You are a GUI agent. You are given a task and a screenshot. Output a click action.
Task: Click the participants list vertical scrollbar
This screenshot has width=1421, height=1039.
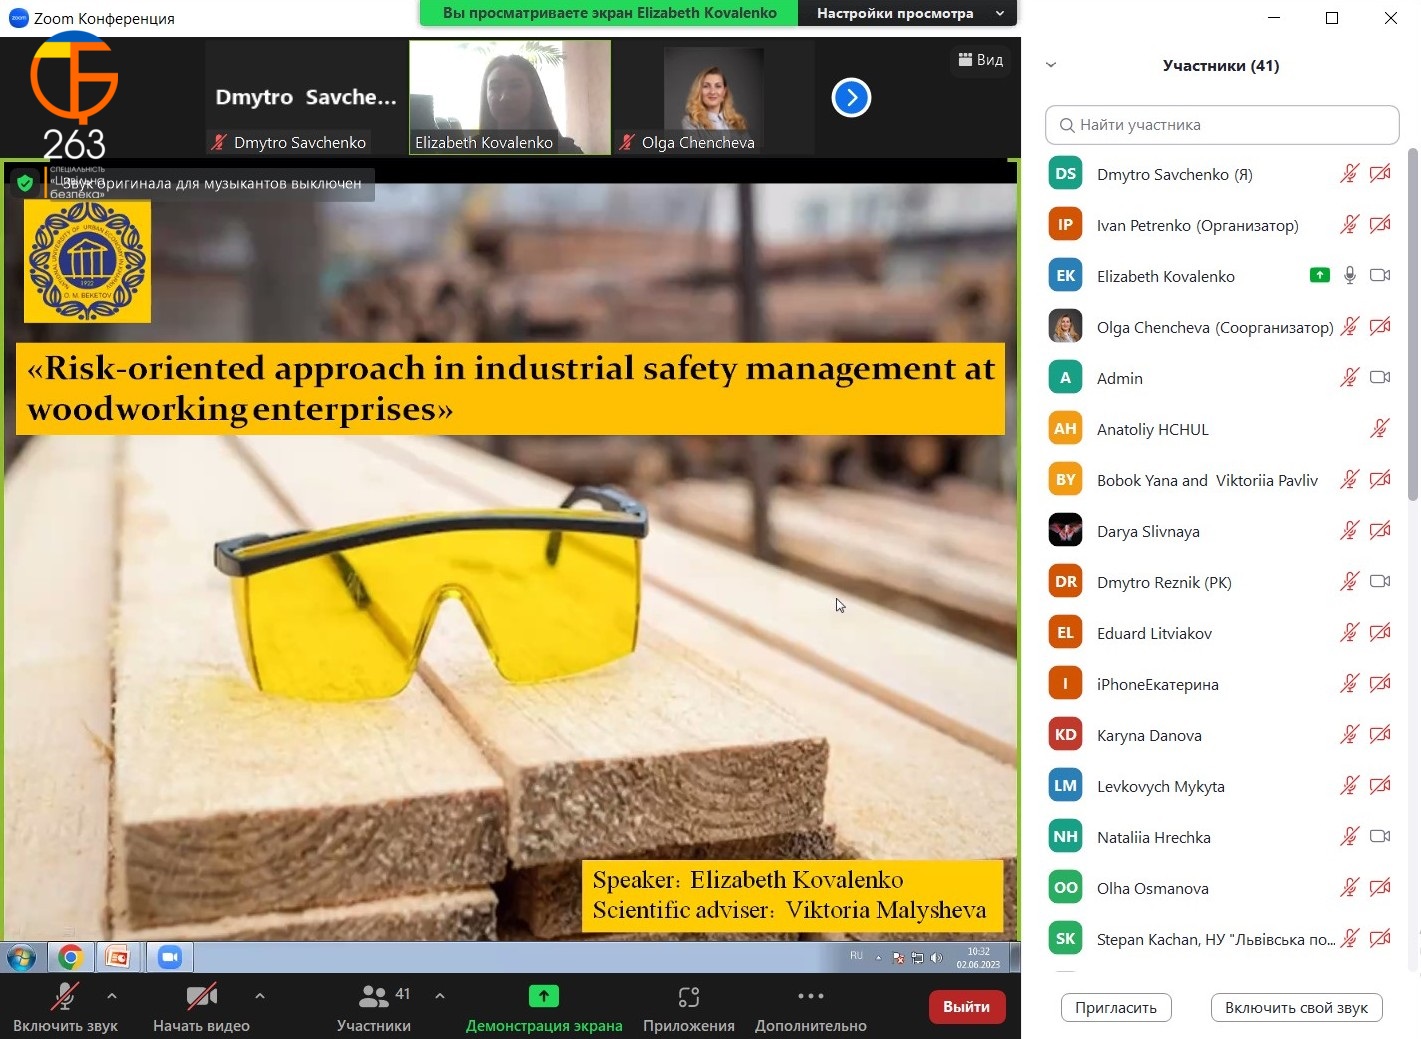point(1412,324)
